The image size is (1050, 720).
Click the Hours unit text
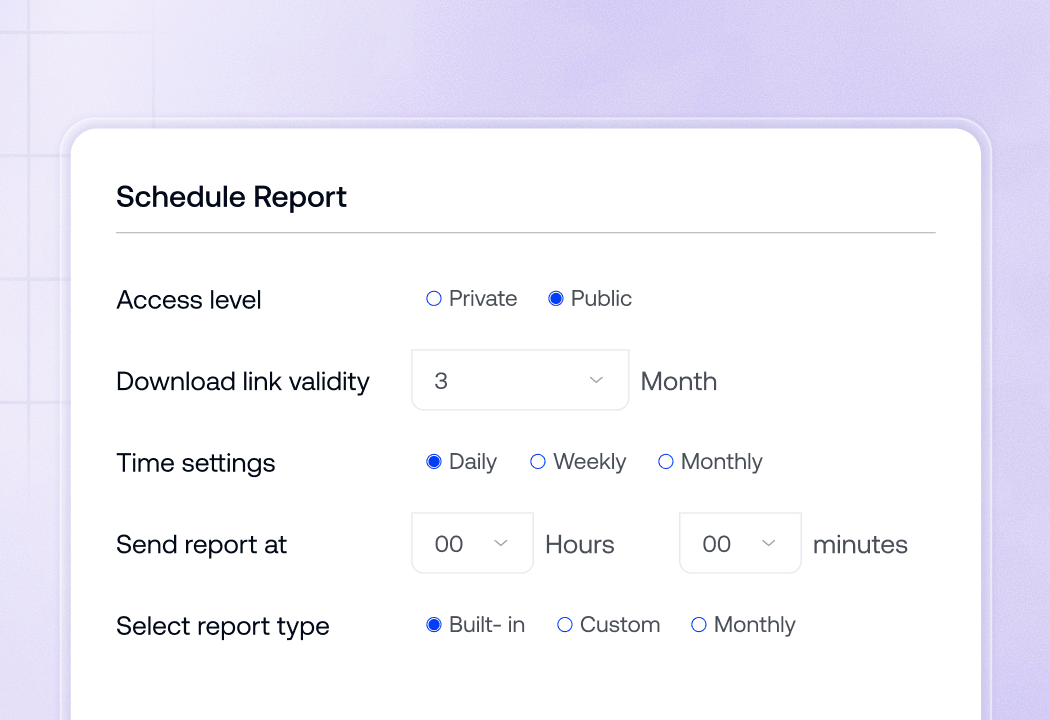(x=580, y=545)
